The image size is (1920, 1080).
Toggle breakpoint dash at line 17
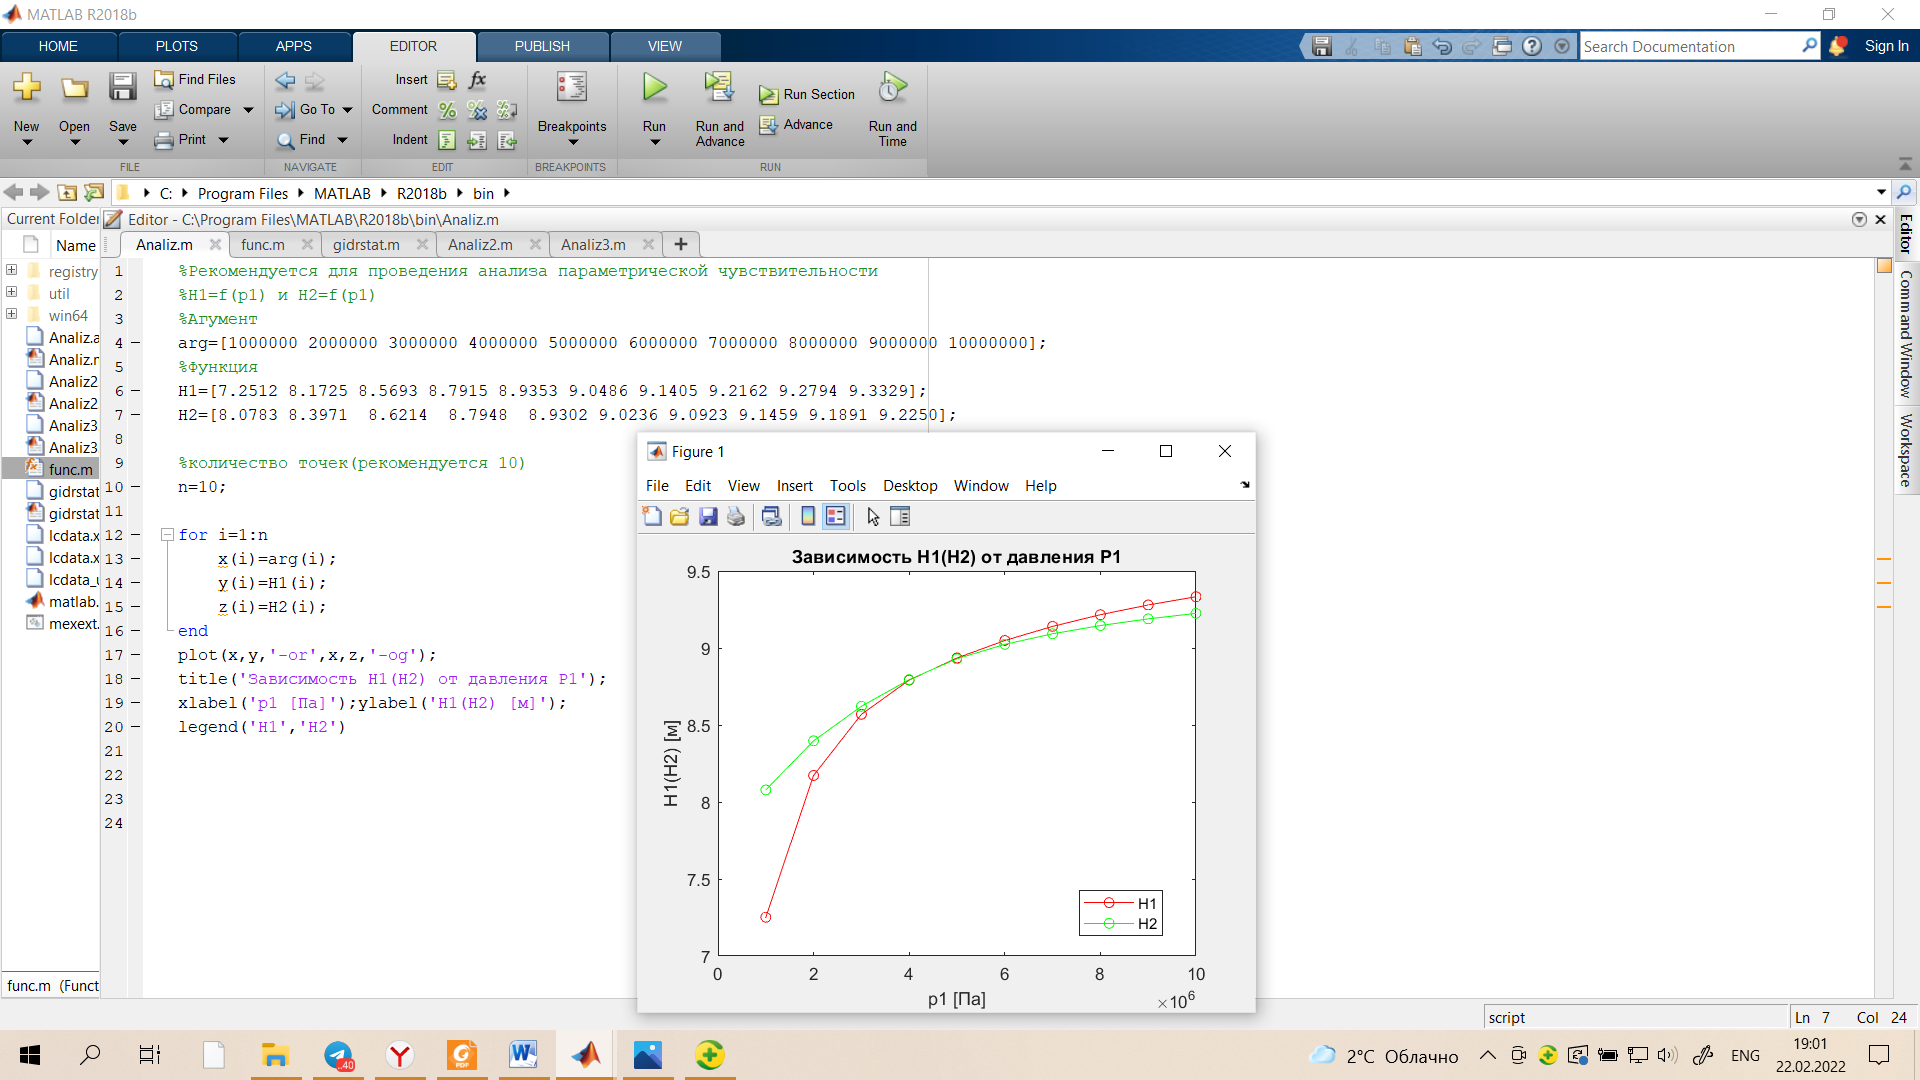(x=135, y=655)
